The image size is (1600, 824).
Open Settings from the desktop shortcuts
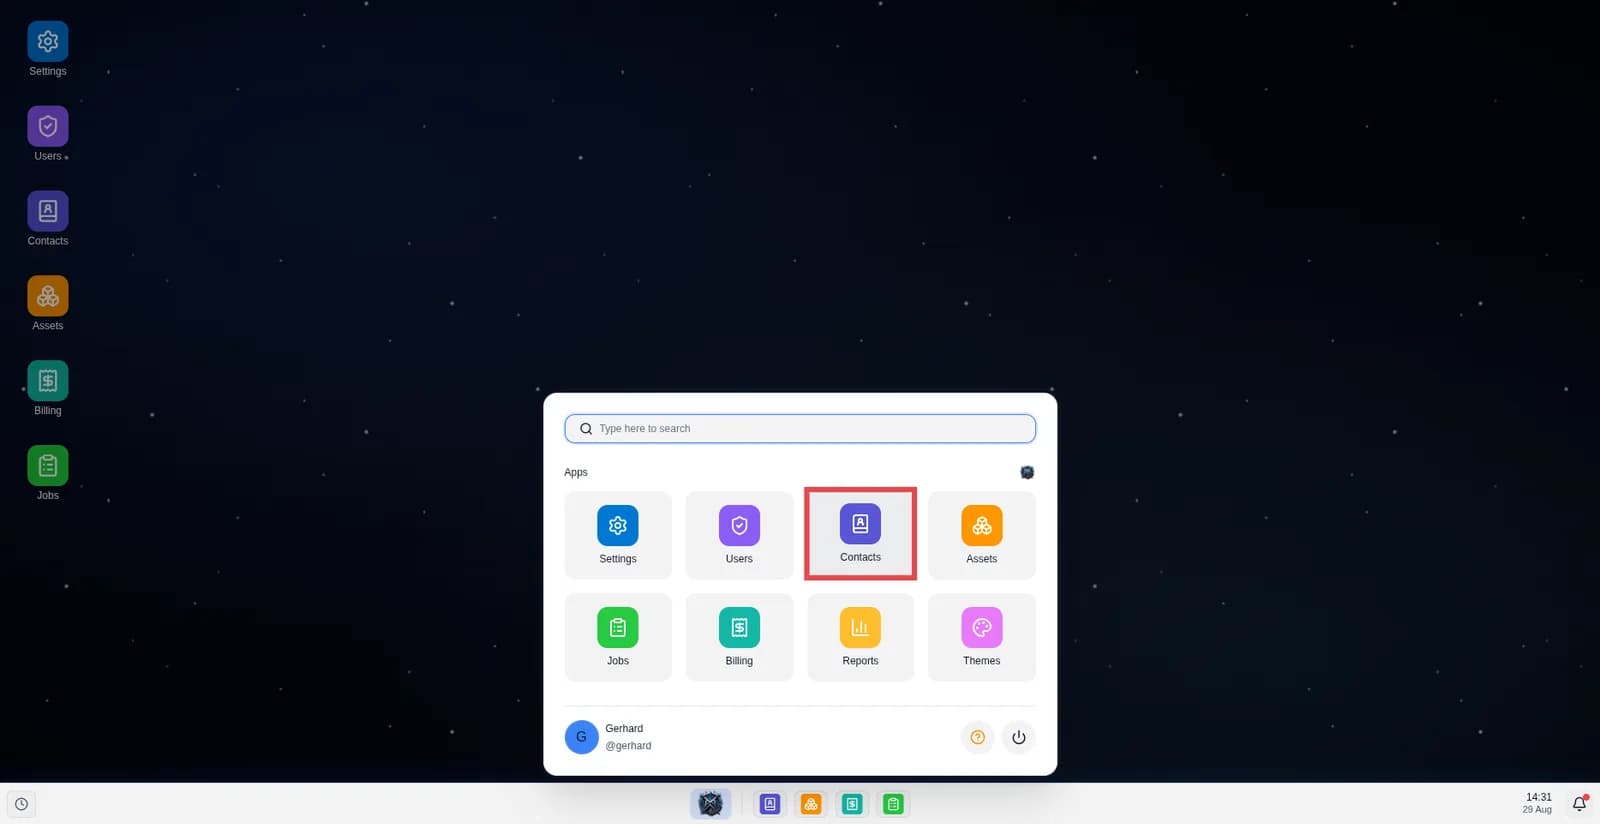[47, 49]
